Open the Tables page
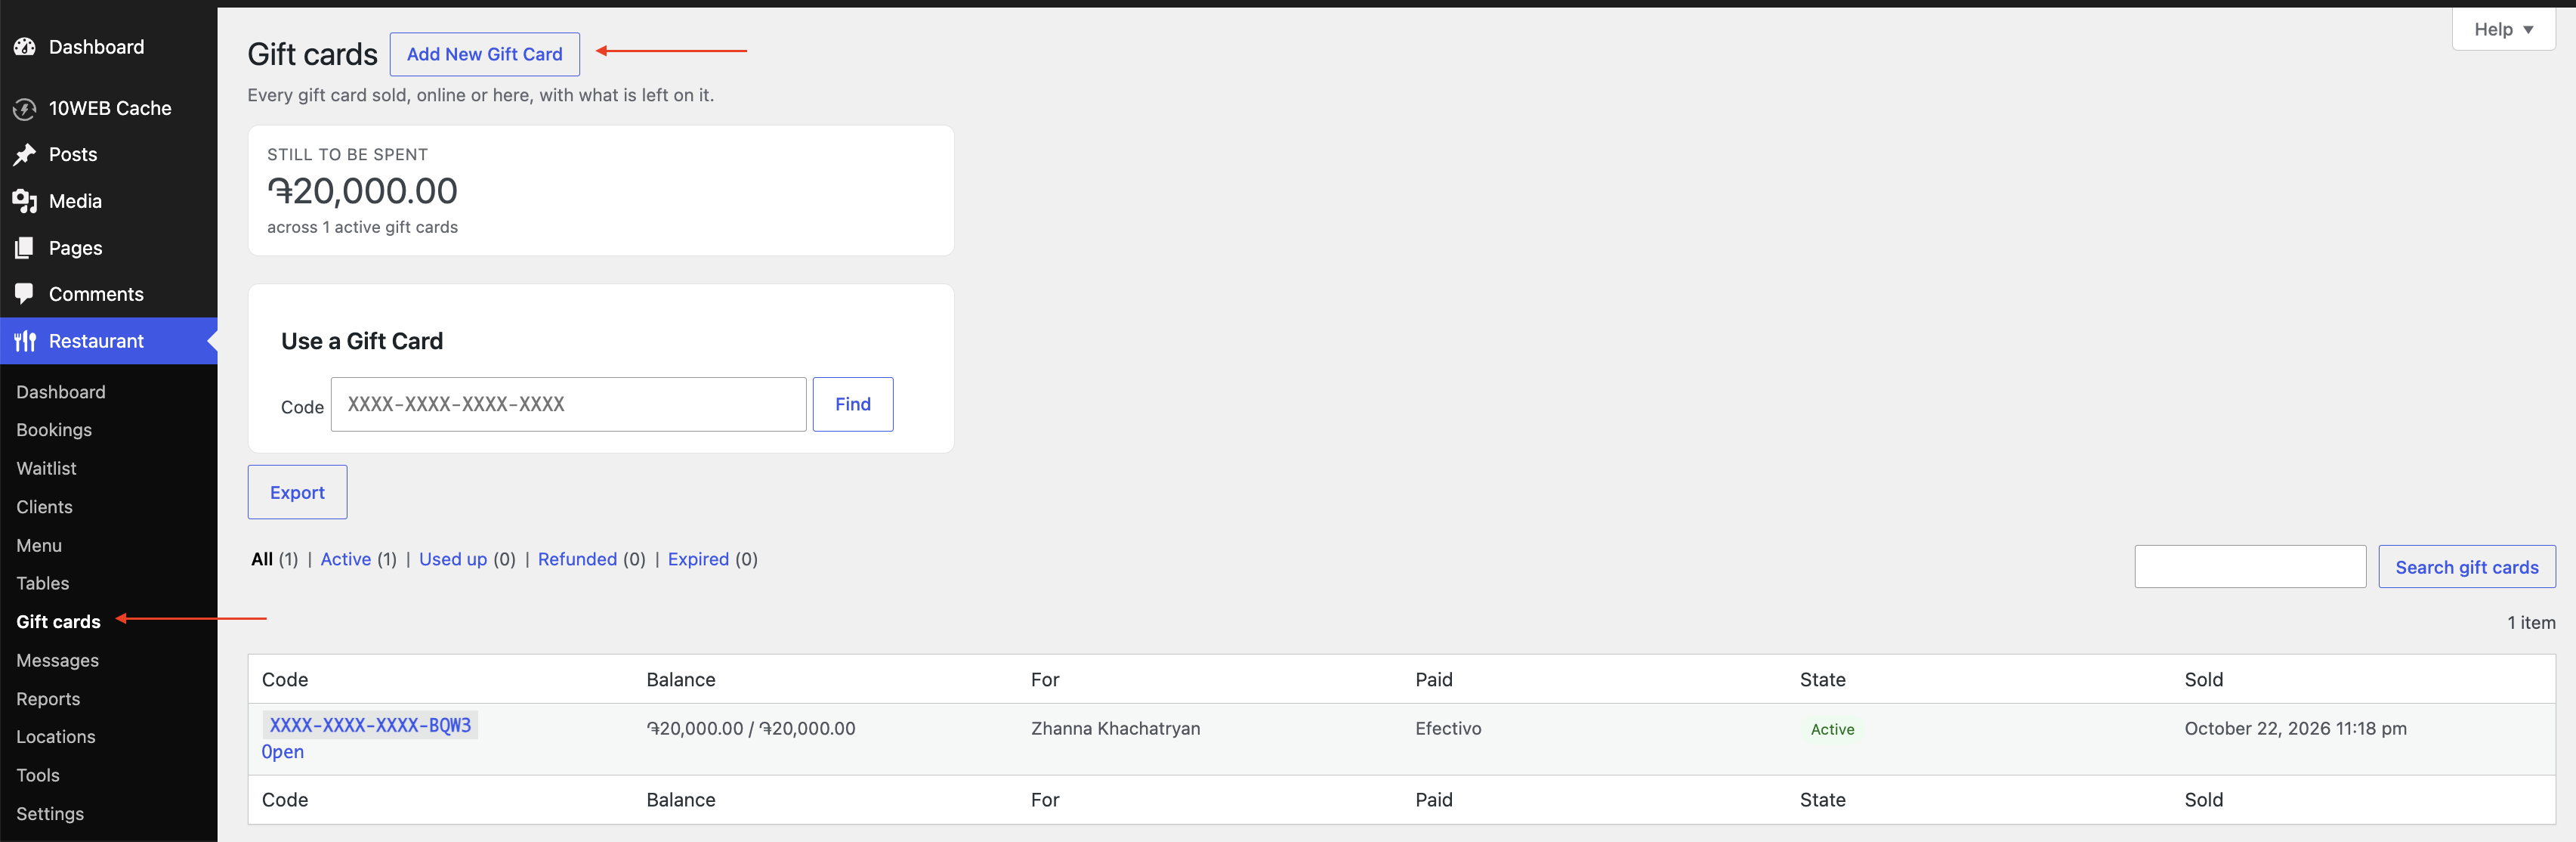The height and width of the screenshot is (842, 2576). point(43,583)
